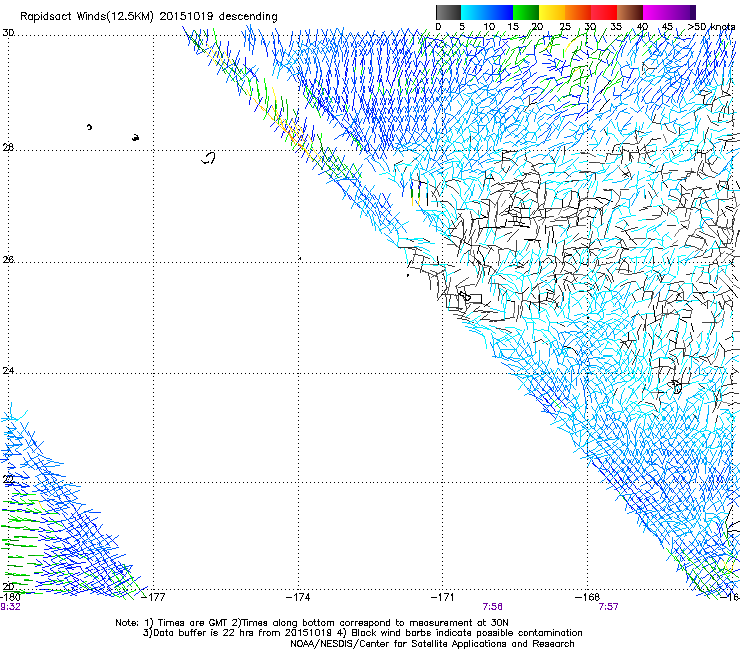
Task: Click the cyan 5-10 knots legend segment
Action: click(474, 12)
